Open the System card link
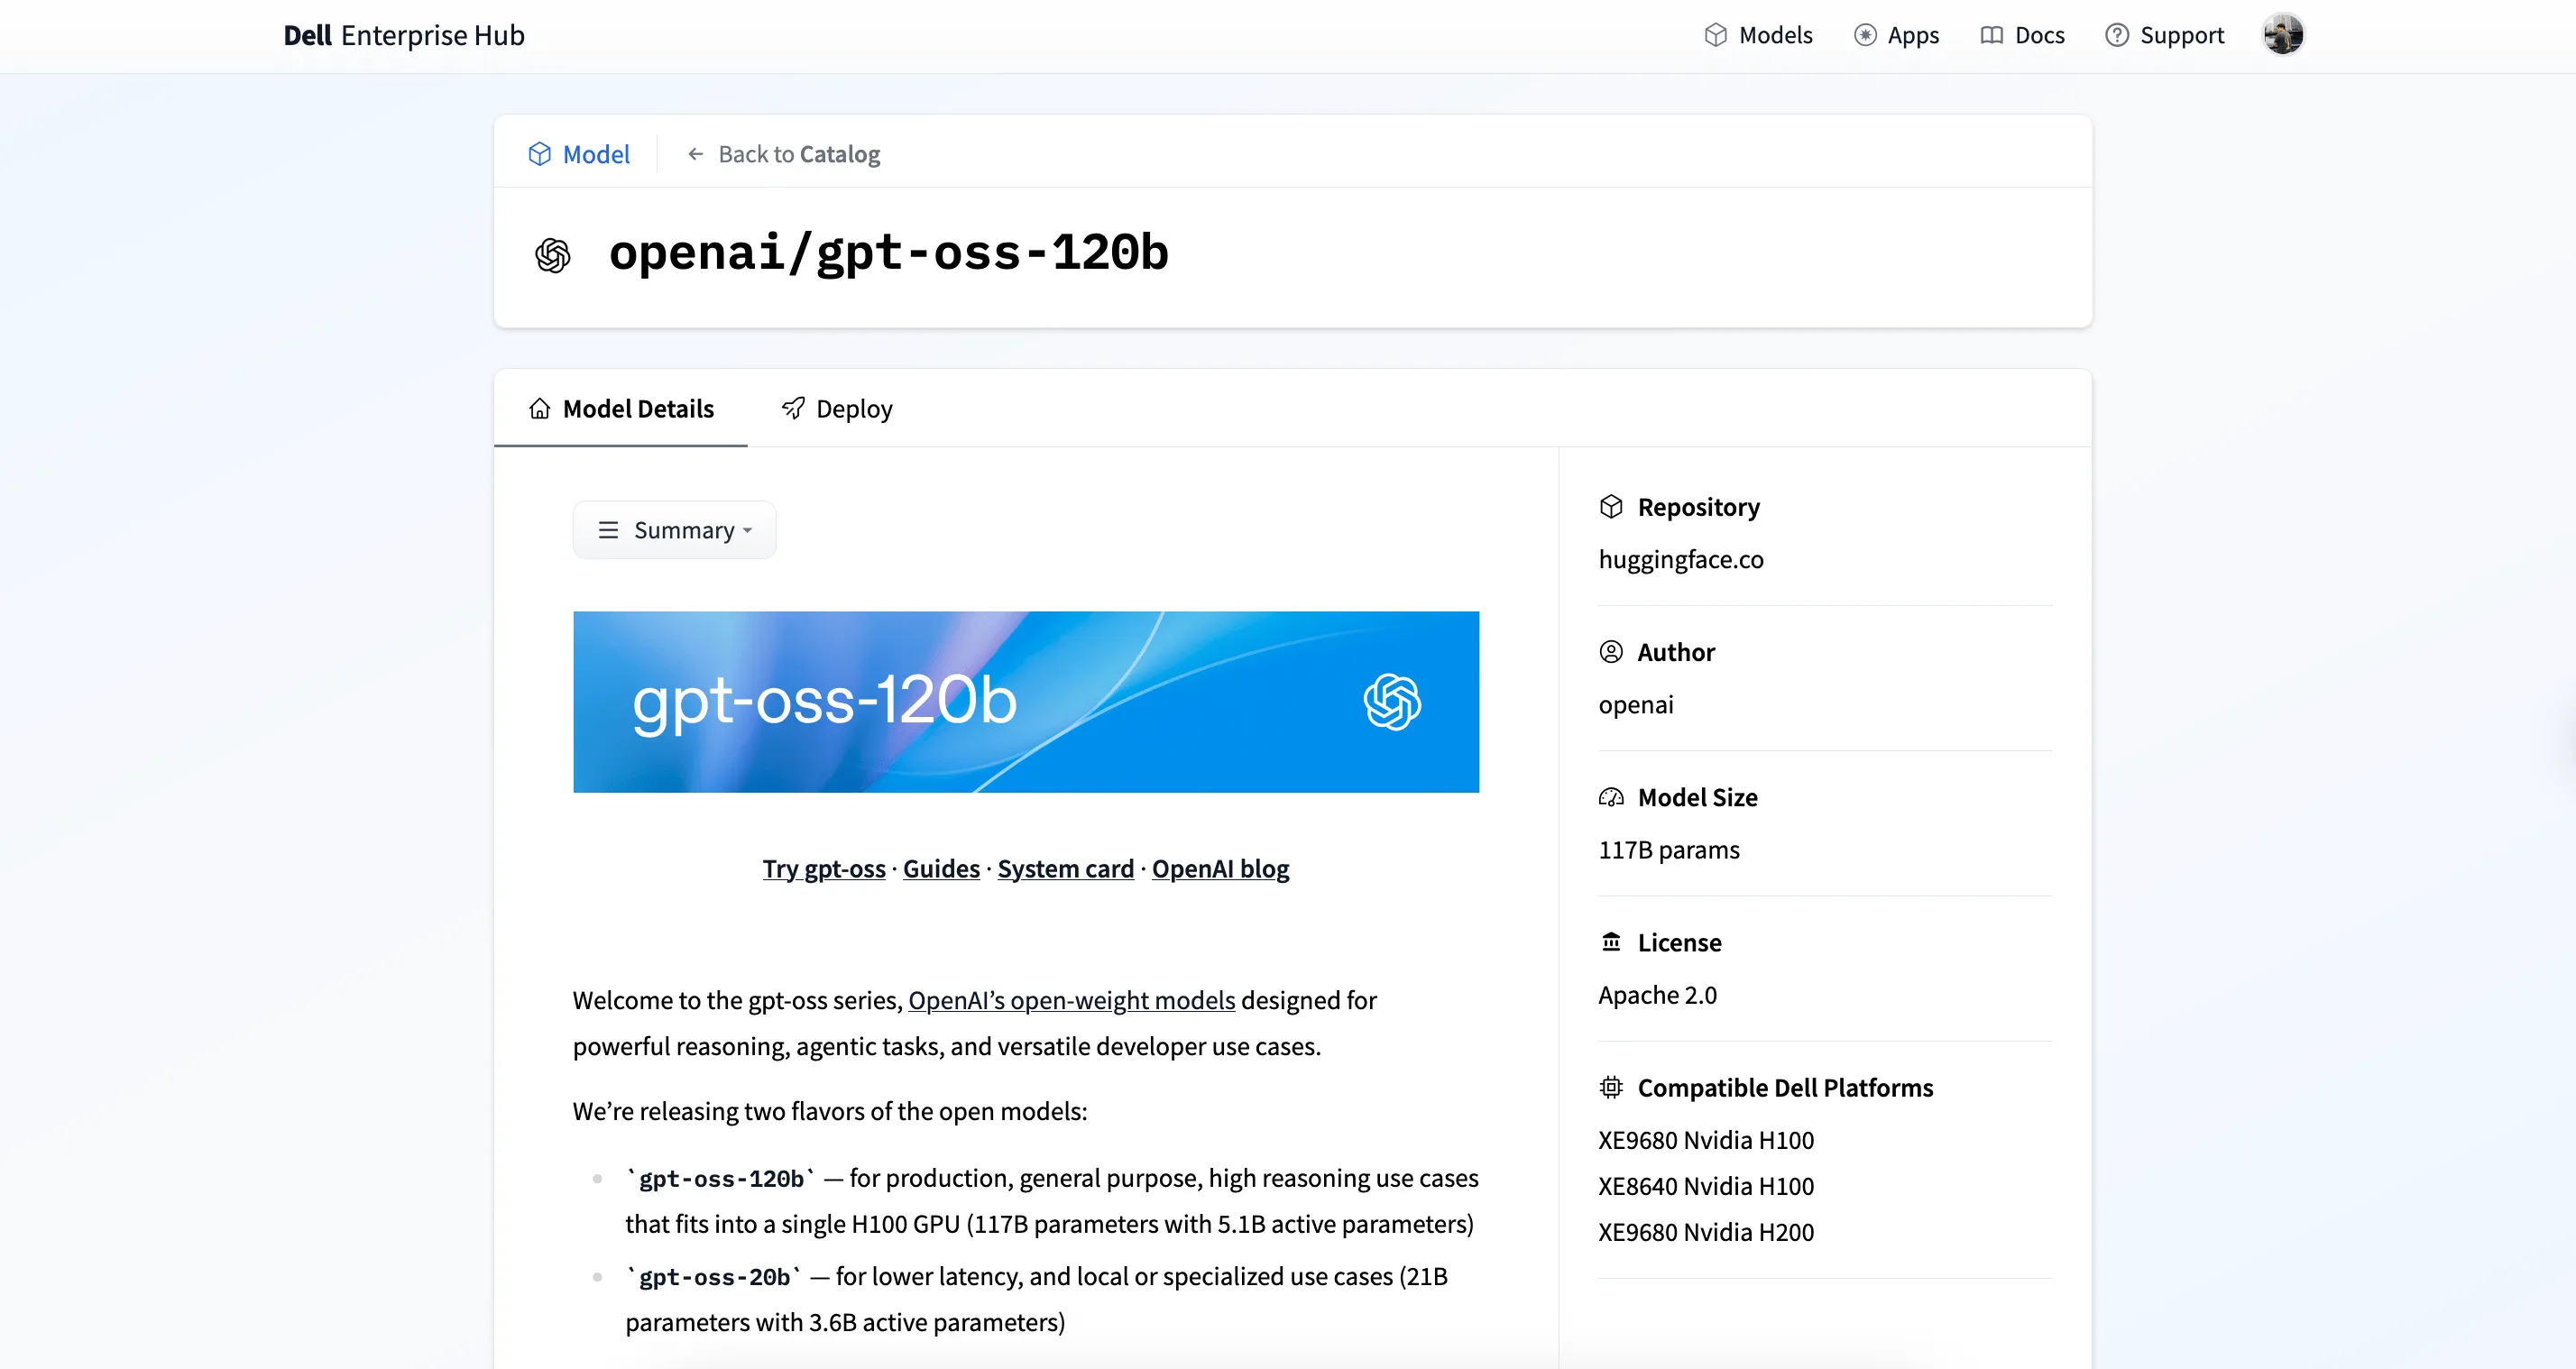This screenshot has width=2576, height=1369. coord(1065,869)
